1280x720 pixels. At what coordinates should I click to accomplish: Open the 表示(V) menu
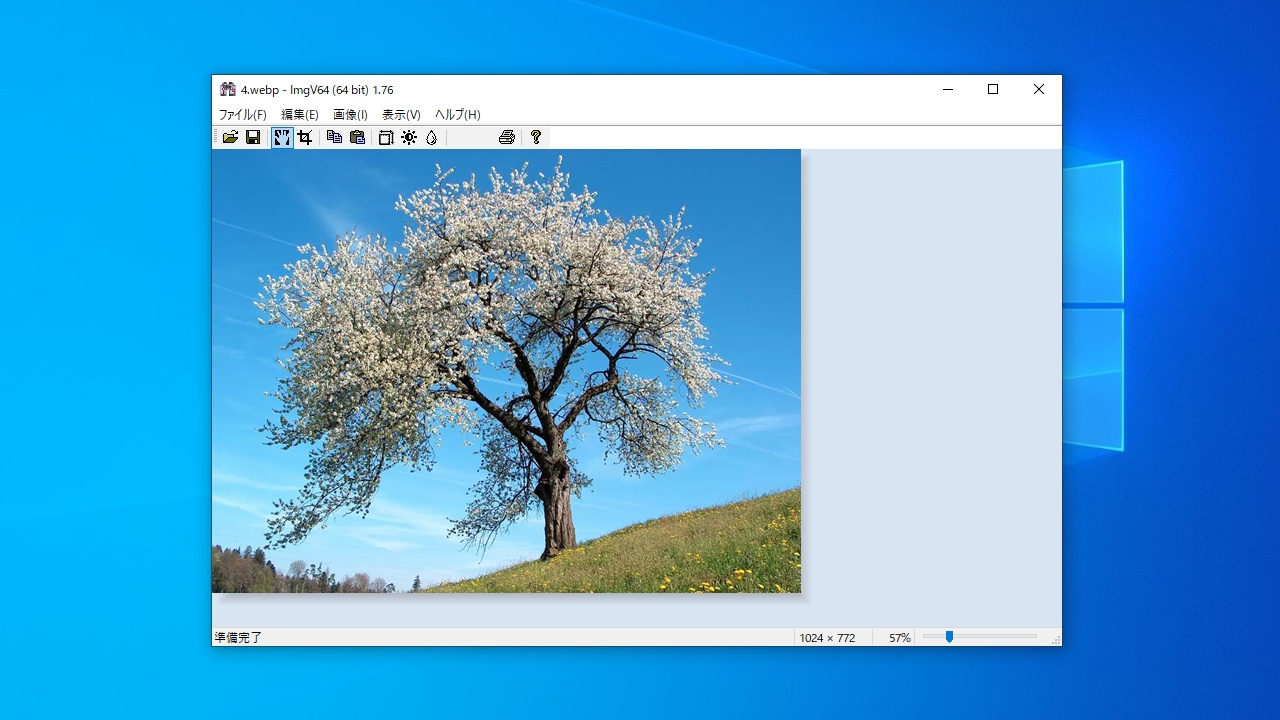(401, 115)
